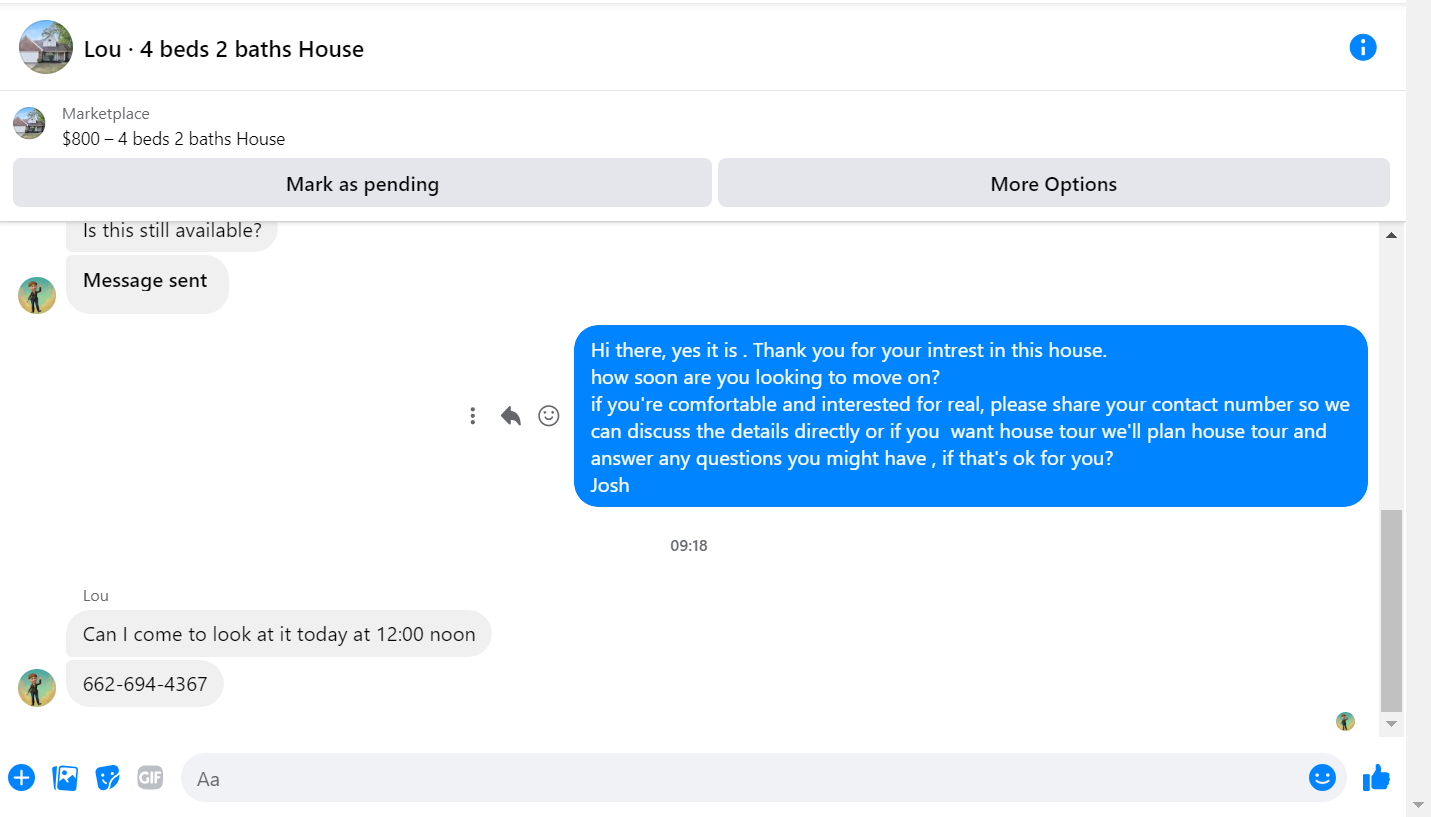Click the plus icon for more actions
Viewport: 1431px width, 817px height.
21,777
